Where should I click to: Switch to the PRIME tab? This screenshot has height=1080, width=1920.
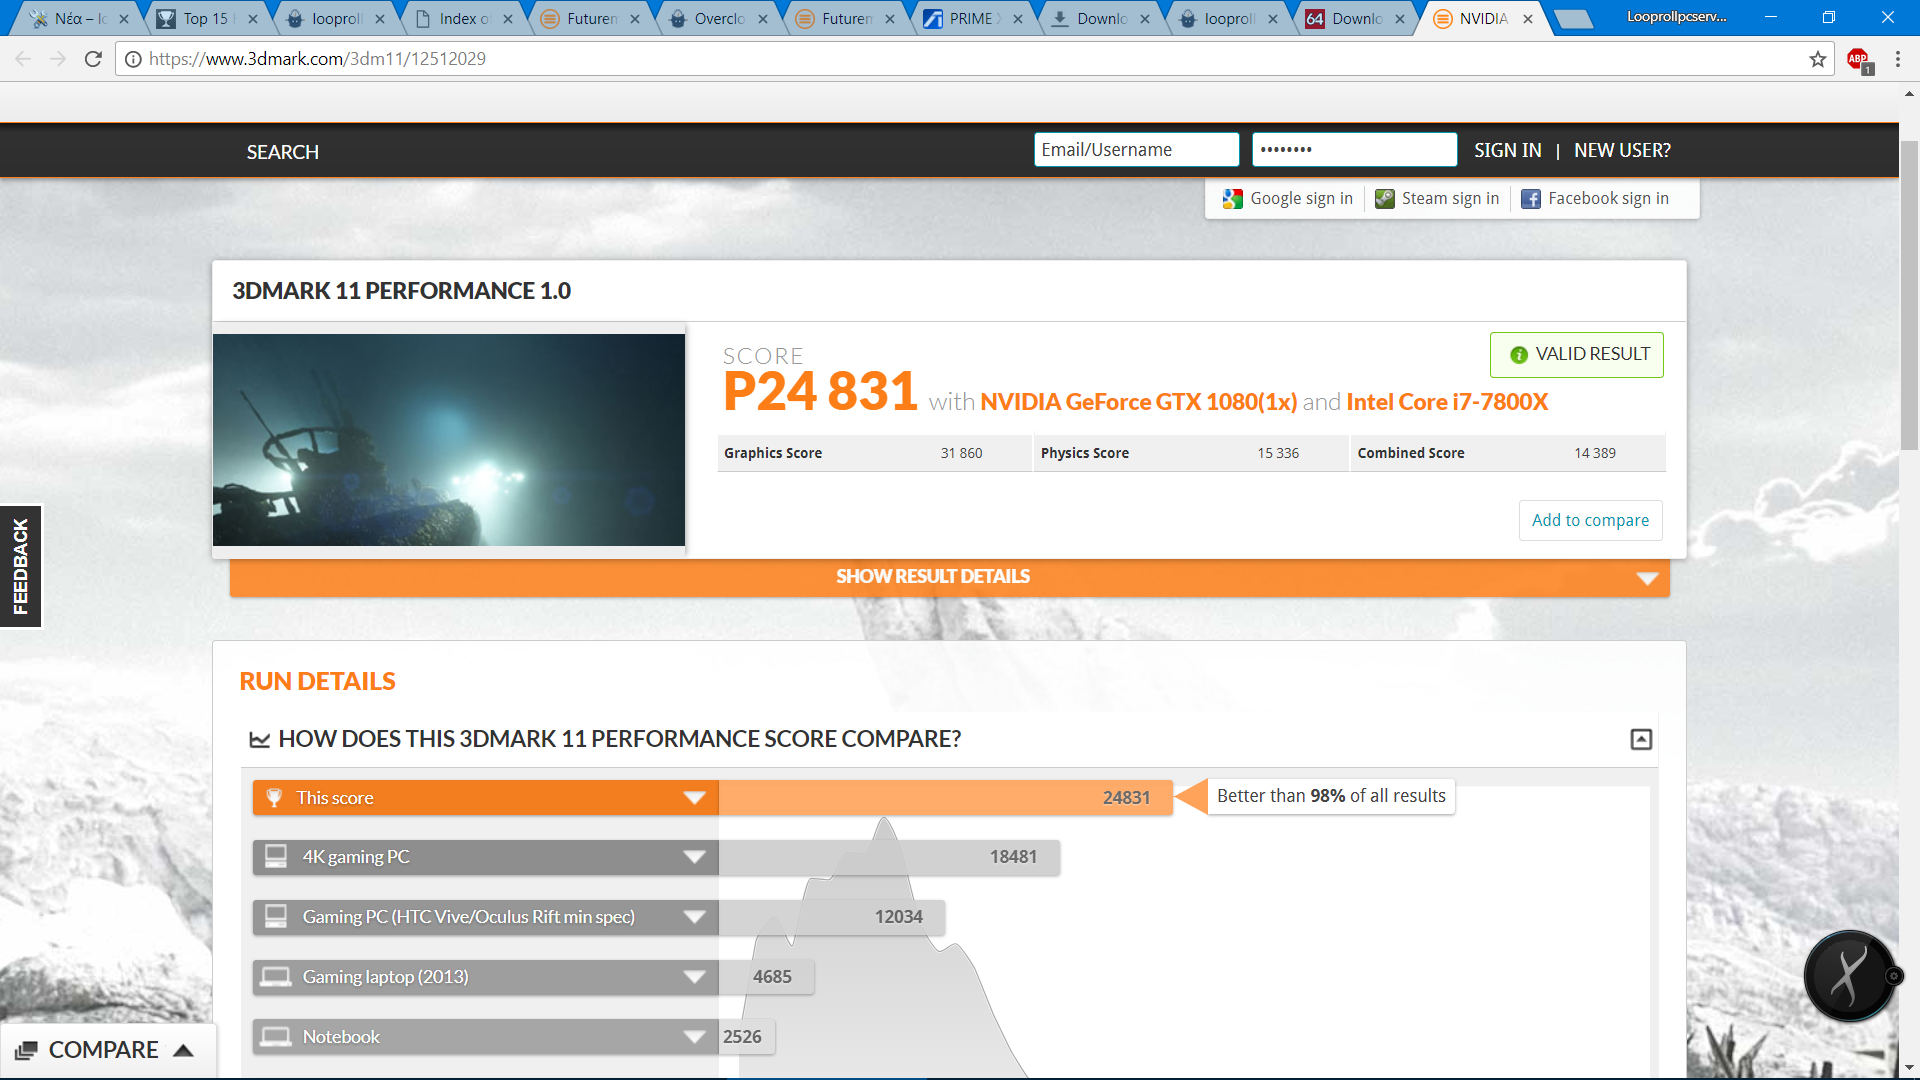coord(972,18)
